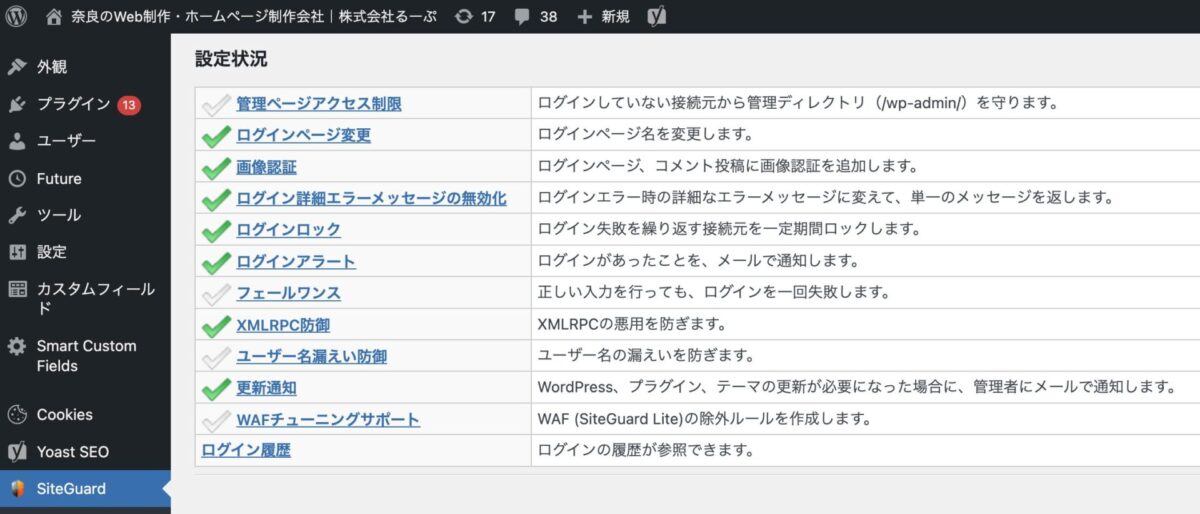Click the 設定状況 heading
1200x514 pixels.
(x=231, y=59)
